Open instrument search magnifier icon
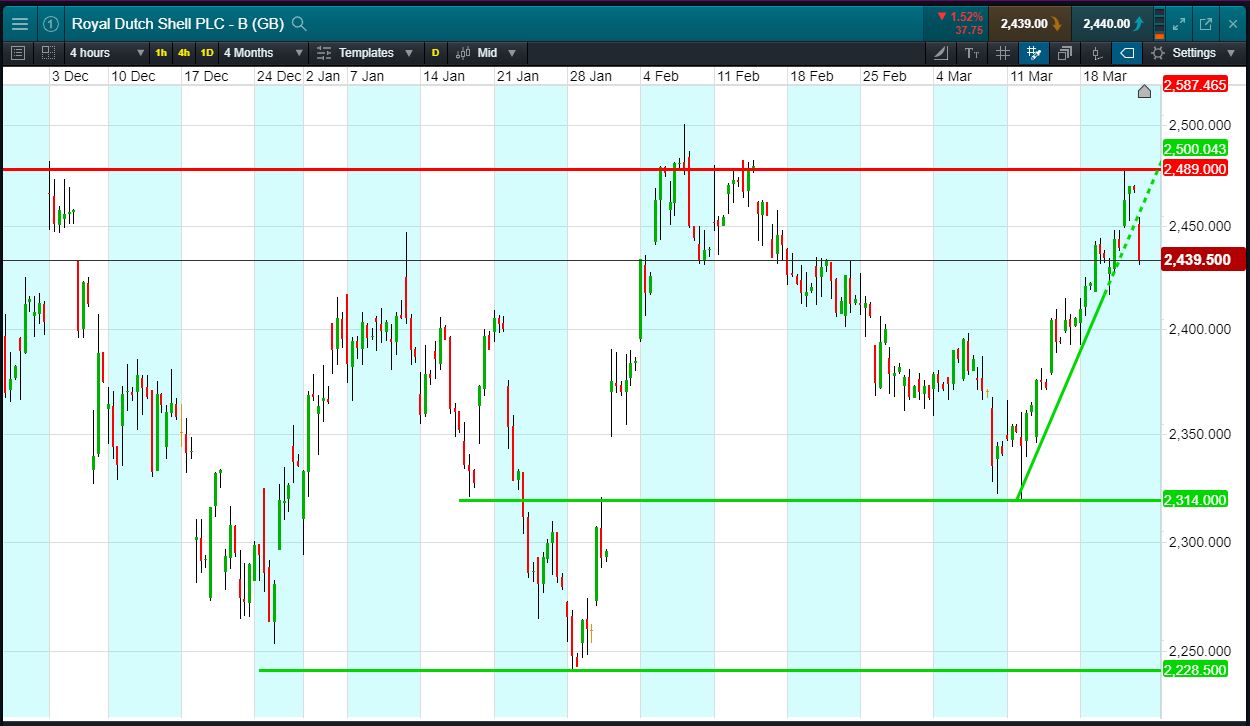 300,23
